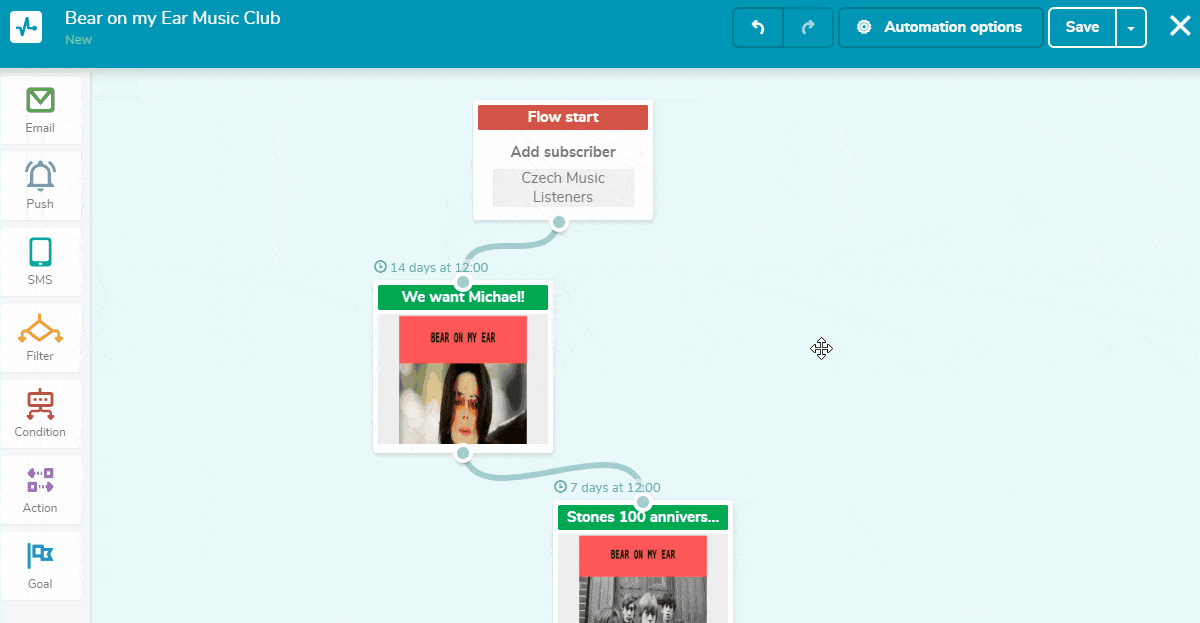This screenshot has width=1200, height=623.
Task: Select the Condition block
Action: 40,414
